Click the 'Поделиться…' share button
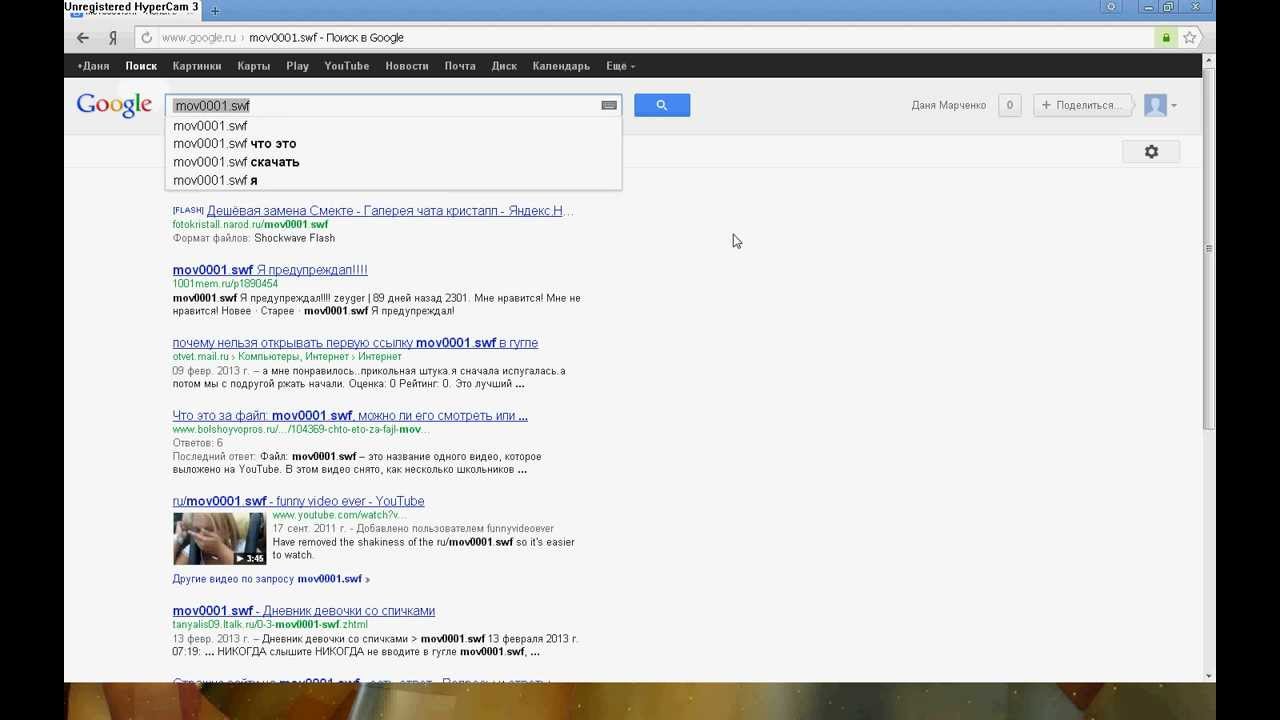This screenshot has height=720, width=1280. (1082, 105)
